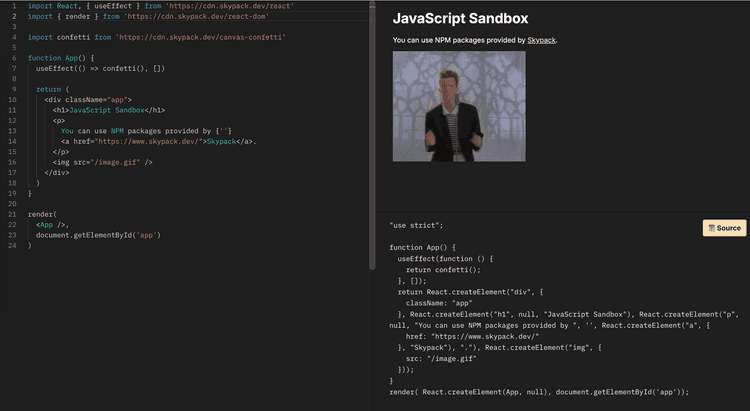
Task: Click the anchor href skypack.dev code line
Action: pos(158,141)
